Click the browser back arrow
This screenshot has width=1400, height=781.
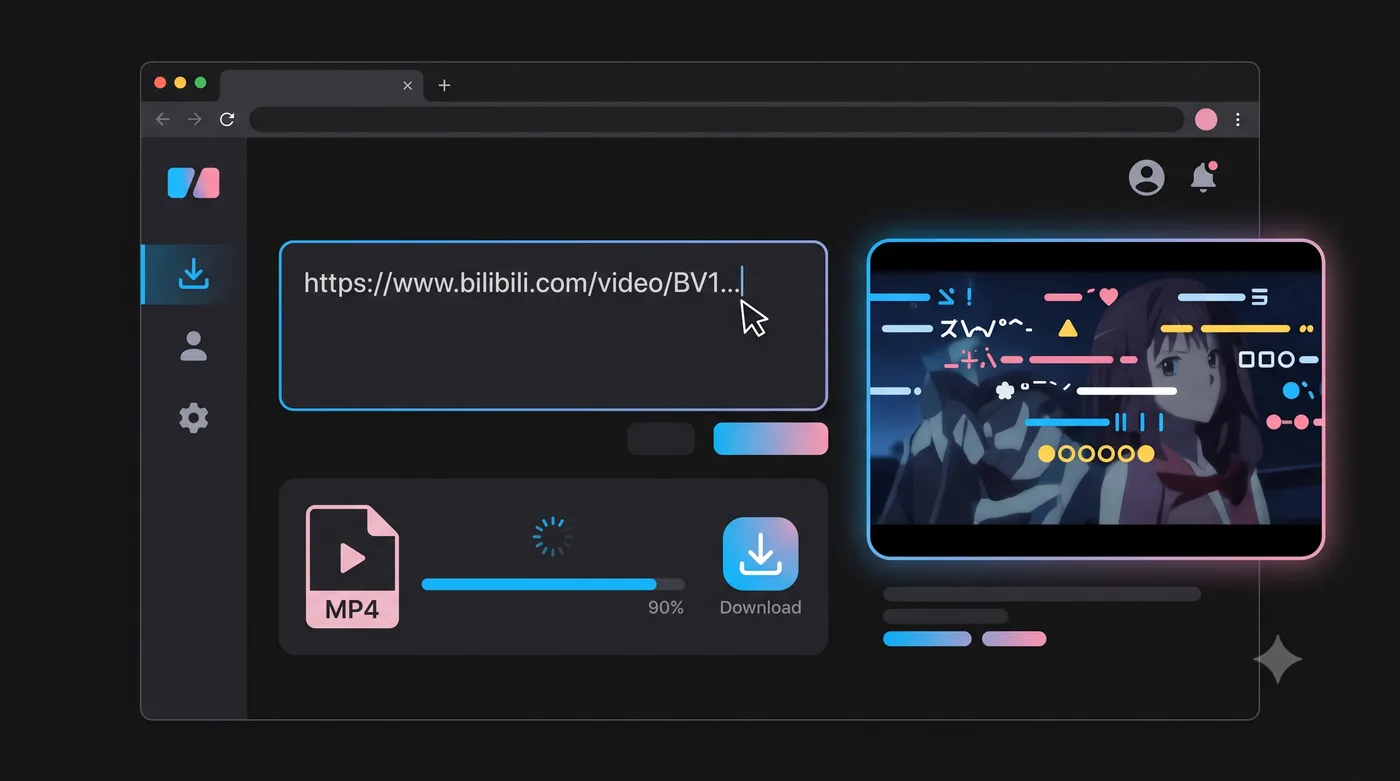tap(163, 120)
